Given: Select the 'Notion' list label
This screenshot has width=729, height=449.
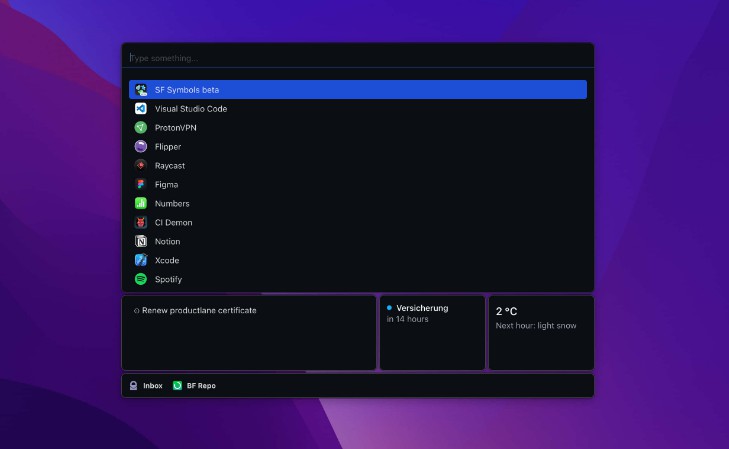Looking at the screenshot, I should (x=167, y=242).
